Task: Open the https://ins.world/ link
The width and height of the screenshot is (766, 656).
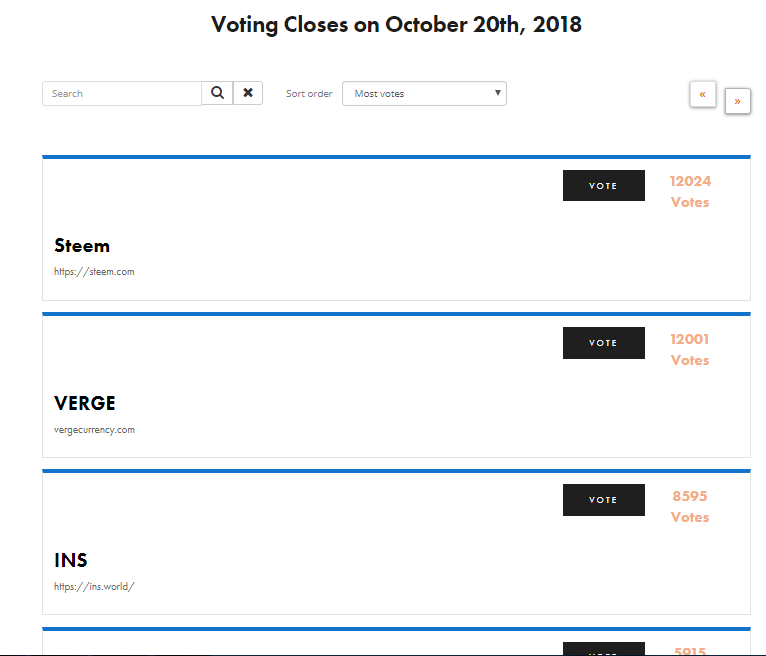Action: (94, 586)
